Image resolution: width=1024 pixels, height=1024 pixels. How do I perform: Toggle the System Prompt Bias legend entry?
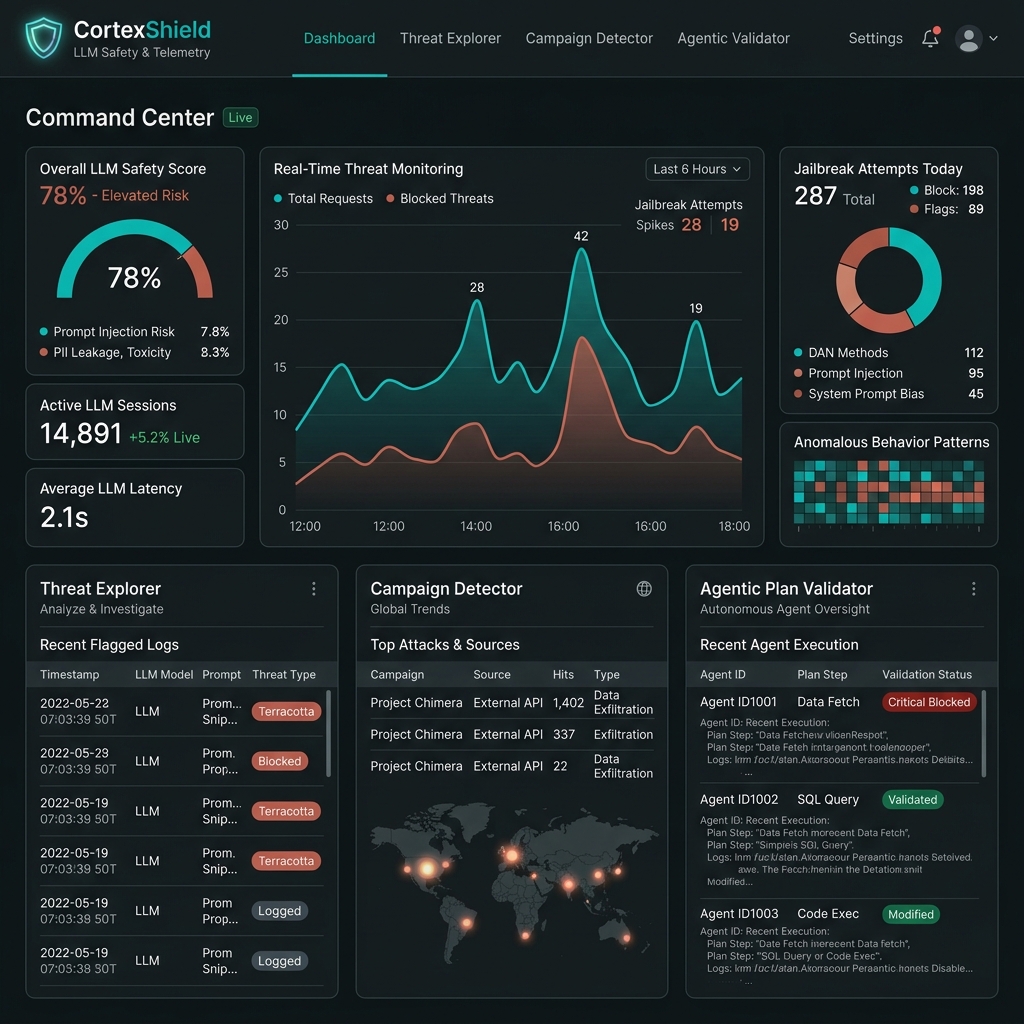tap(859, 394)
